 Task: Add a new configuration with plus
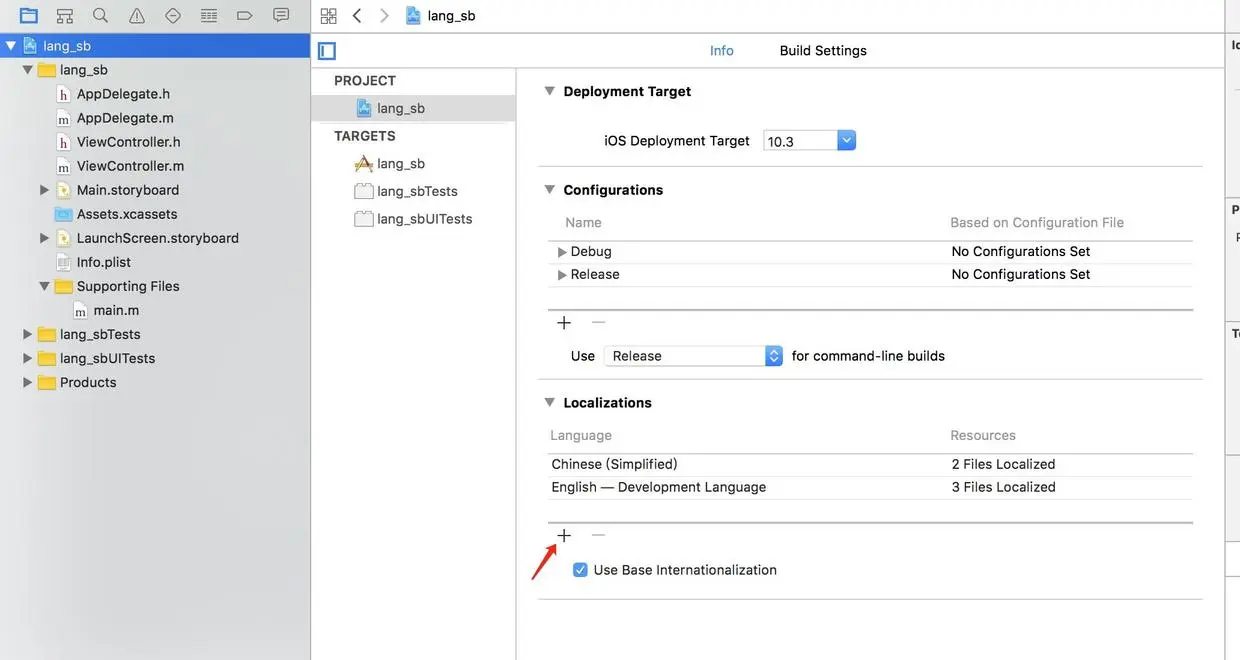[564, 322]
